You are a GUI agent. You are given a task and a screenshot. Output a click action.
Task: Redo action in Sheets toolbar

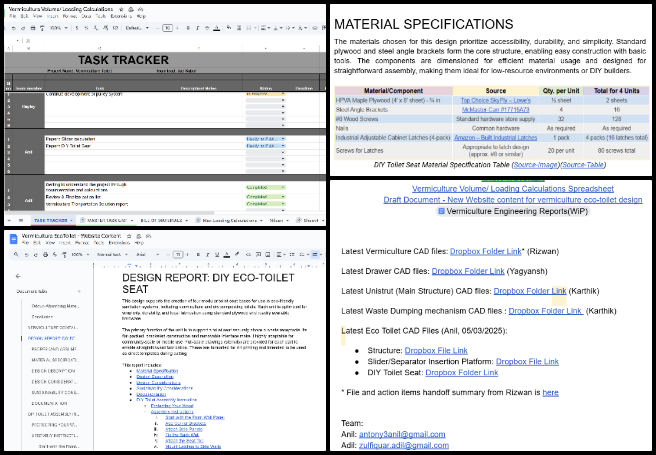[23, 28]
